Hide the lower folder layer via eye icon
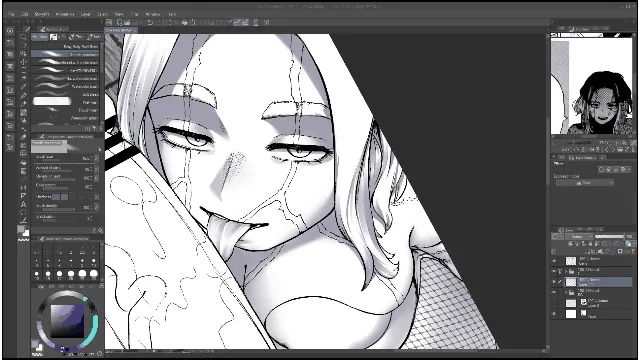 point(554,292)
